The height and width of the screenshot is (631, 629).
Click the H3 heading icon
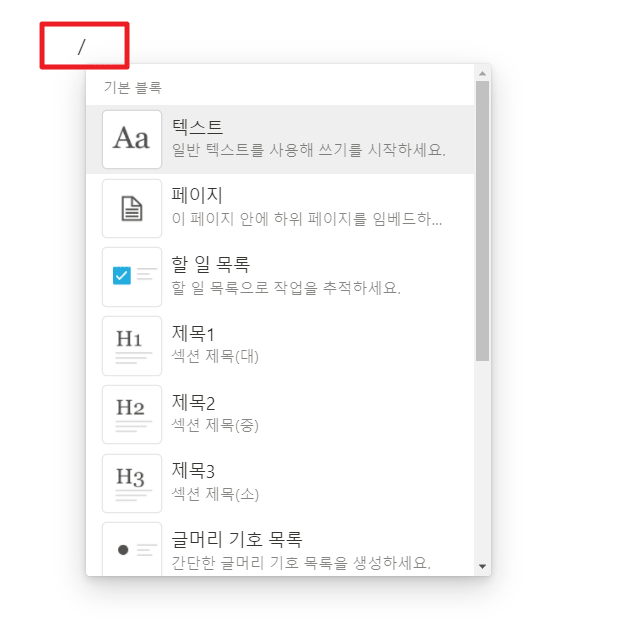tap(132, 483)
